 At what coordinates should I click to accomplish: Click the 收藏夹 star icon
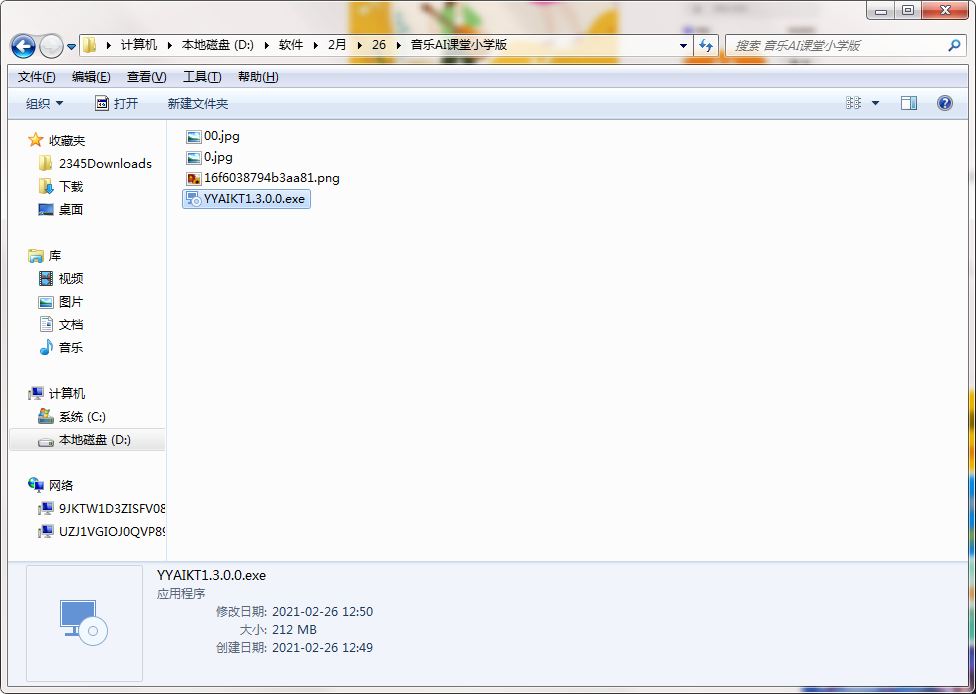[x=35, y=140]
